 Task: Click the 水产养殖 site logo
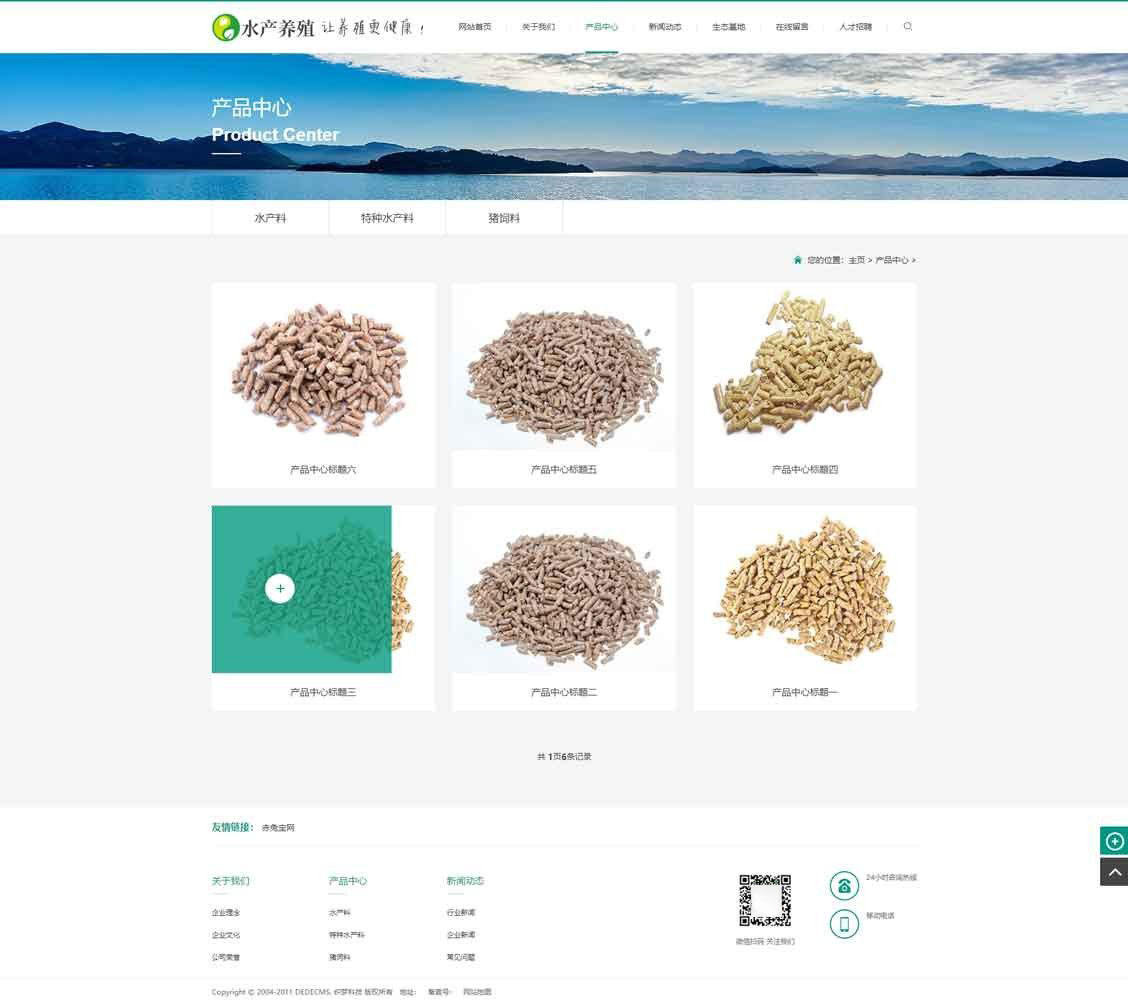click(318, 28)
